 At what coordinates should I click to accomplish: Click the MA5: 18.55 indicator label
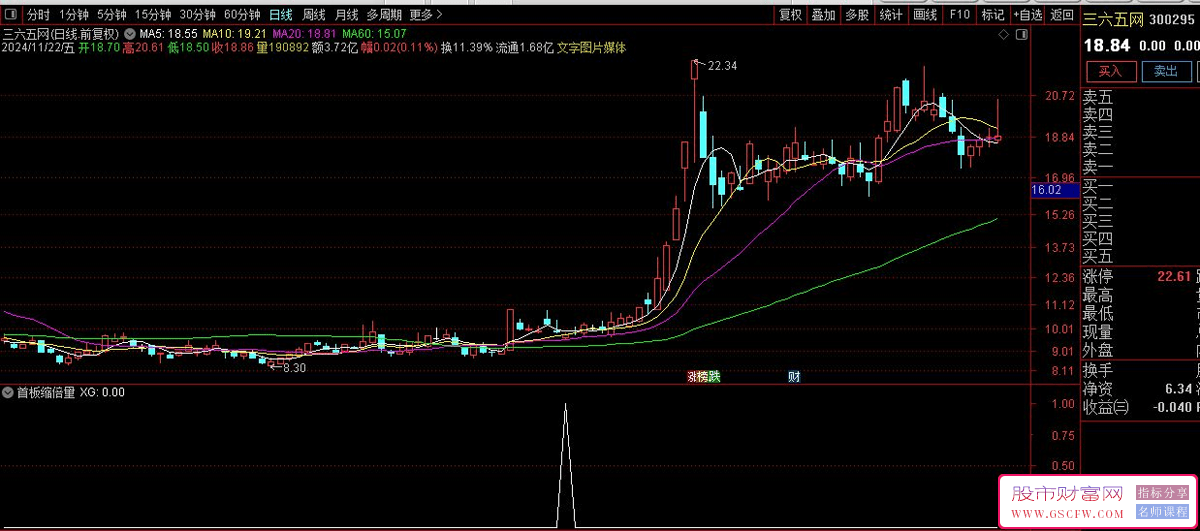pos(168,33)
